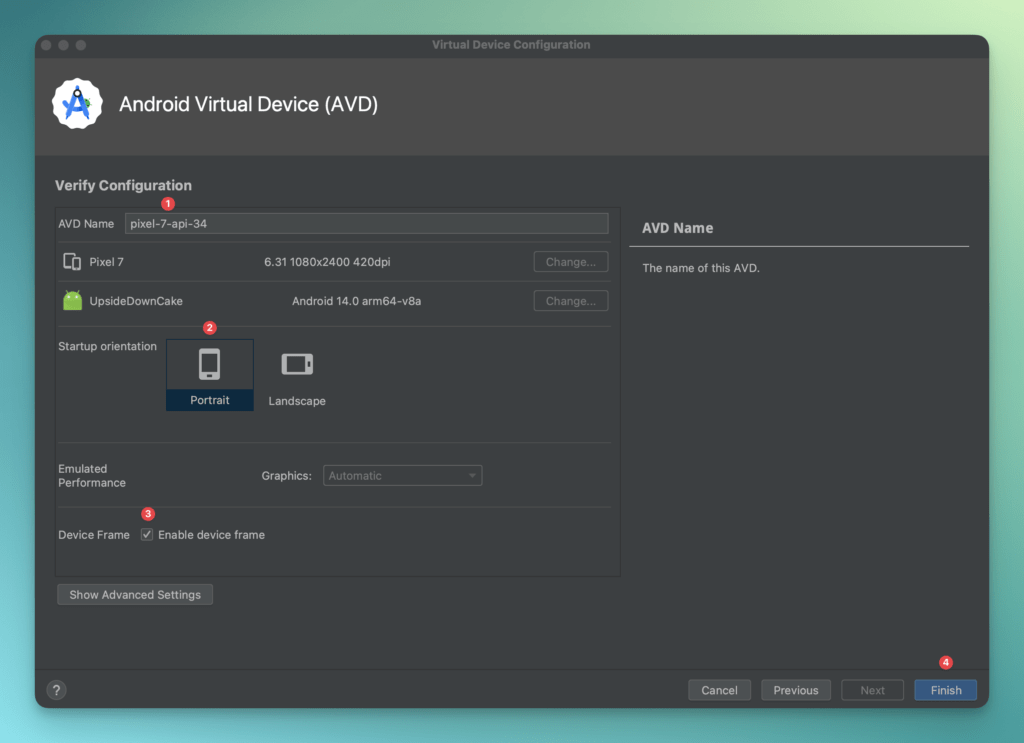
Task: Open the help question mark button
Action: tap(56, 690)
